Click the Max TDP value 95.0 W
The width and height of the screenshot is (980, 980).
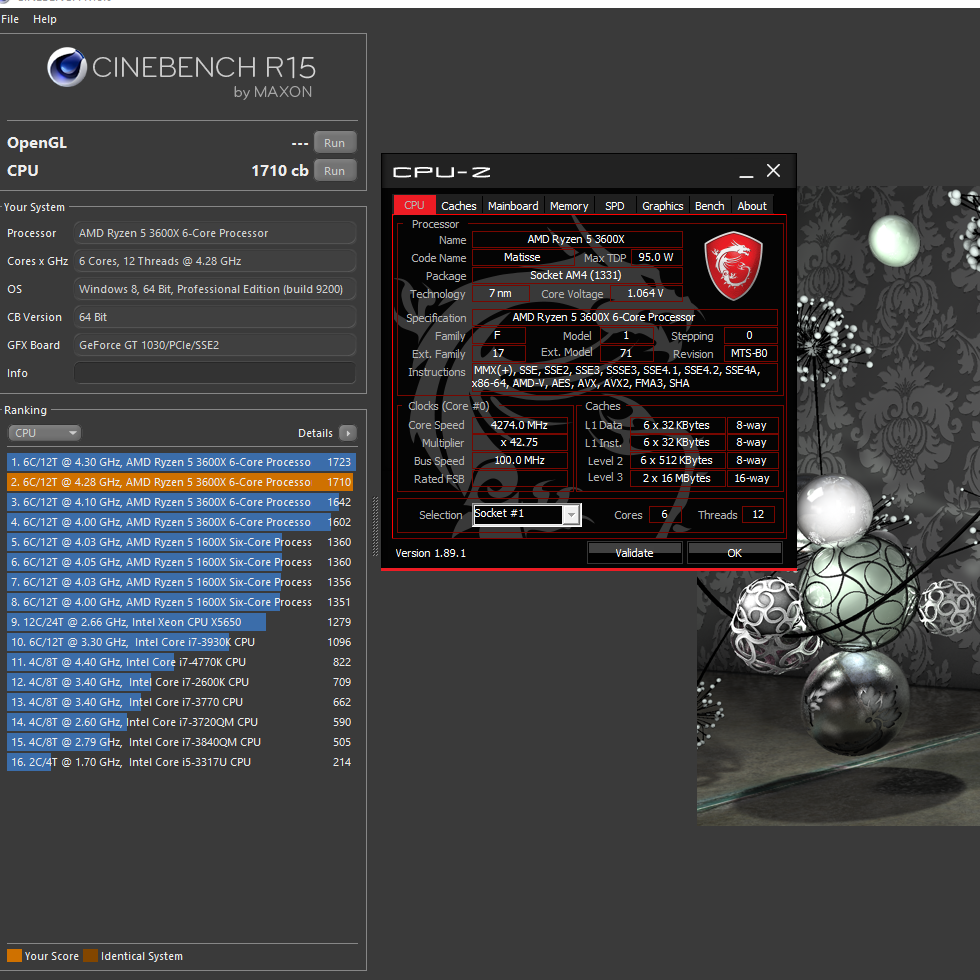coord(656,257)
